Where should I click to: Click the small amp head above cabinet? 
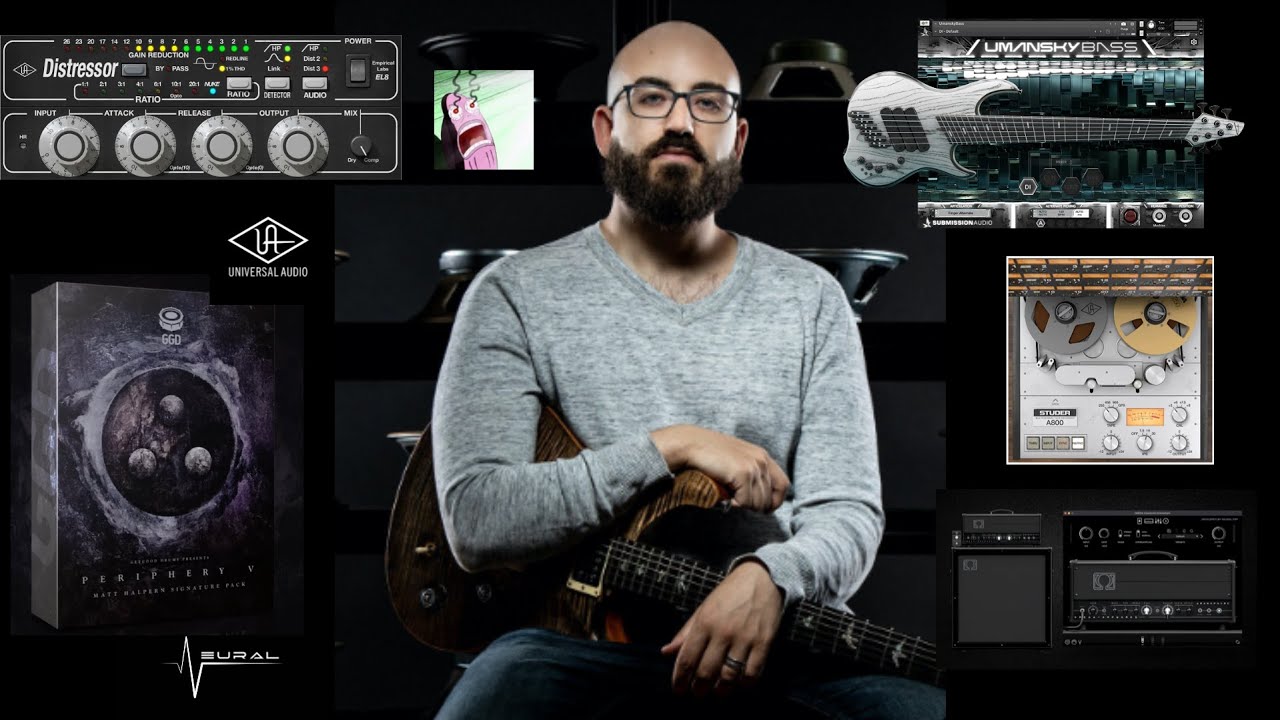click(1001, 527)
